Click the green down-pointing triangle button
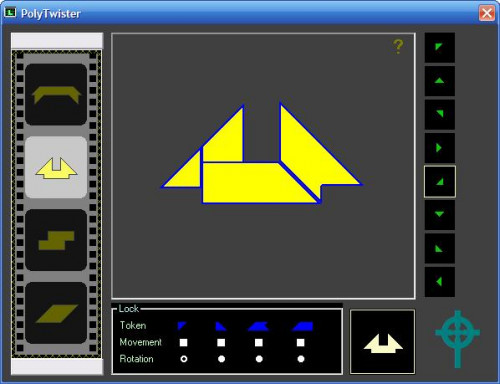 point(440,215)
